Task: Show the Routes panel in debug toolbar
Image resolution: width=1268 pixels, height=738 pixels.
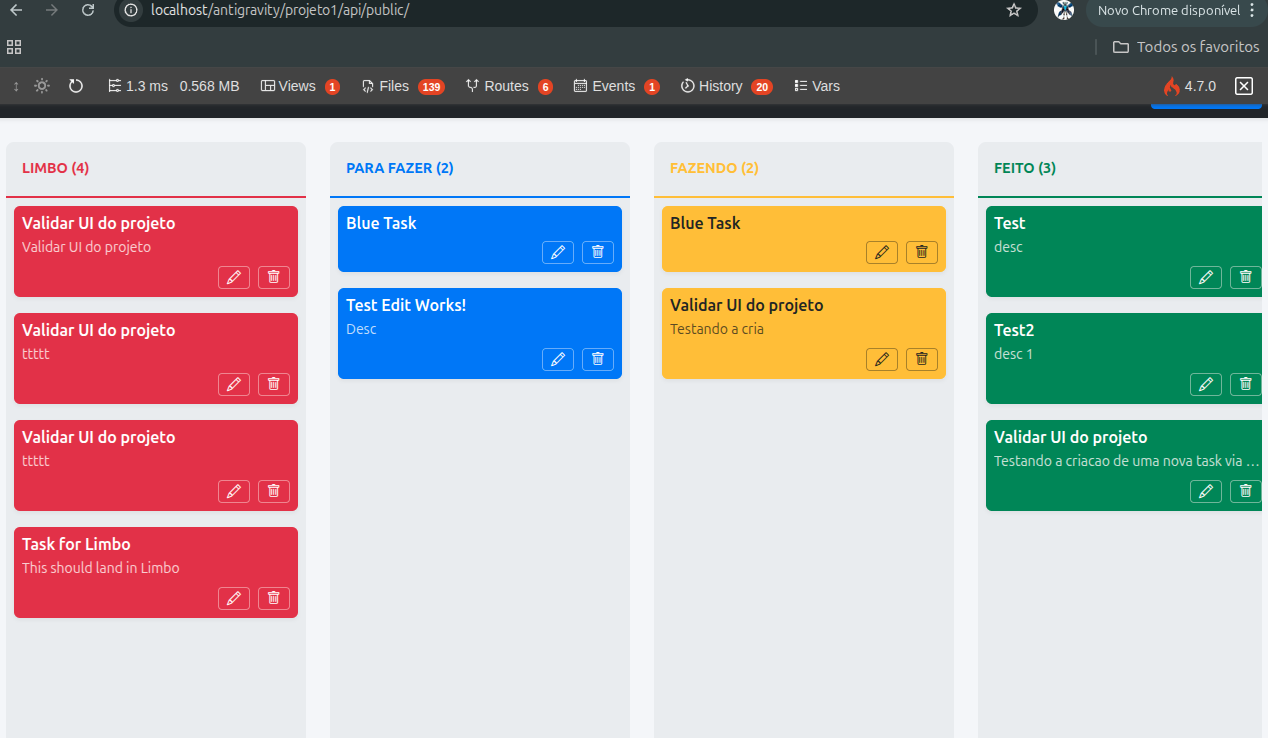Action: tap(508, 86)
